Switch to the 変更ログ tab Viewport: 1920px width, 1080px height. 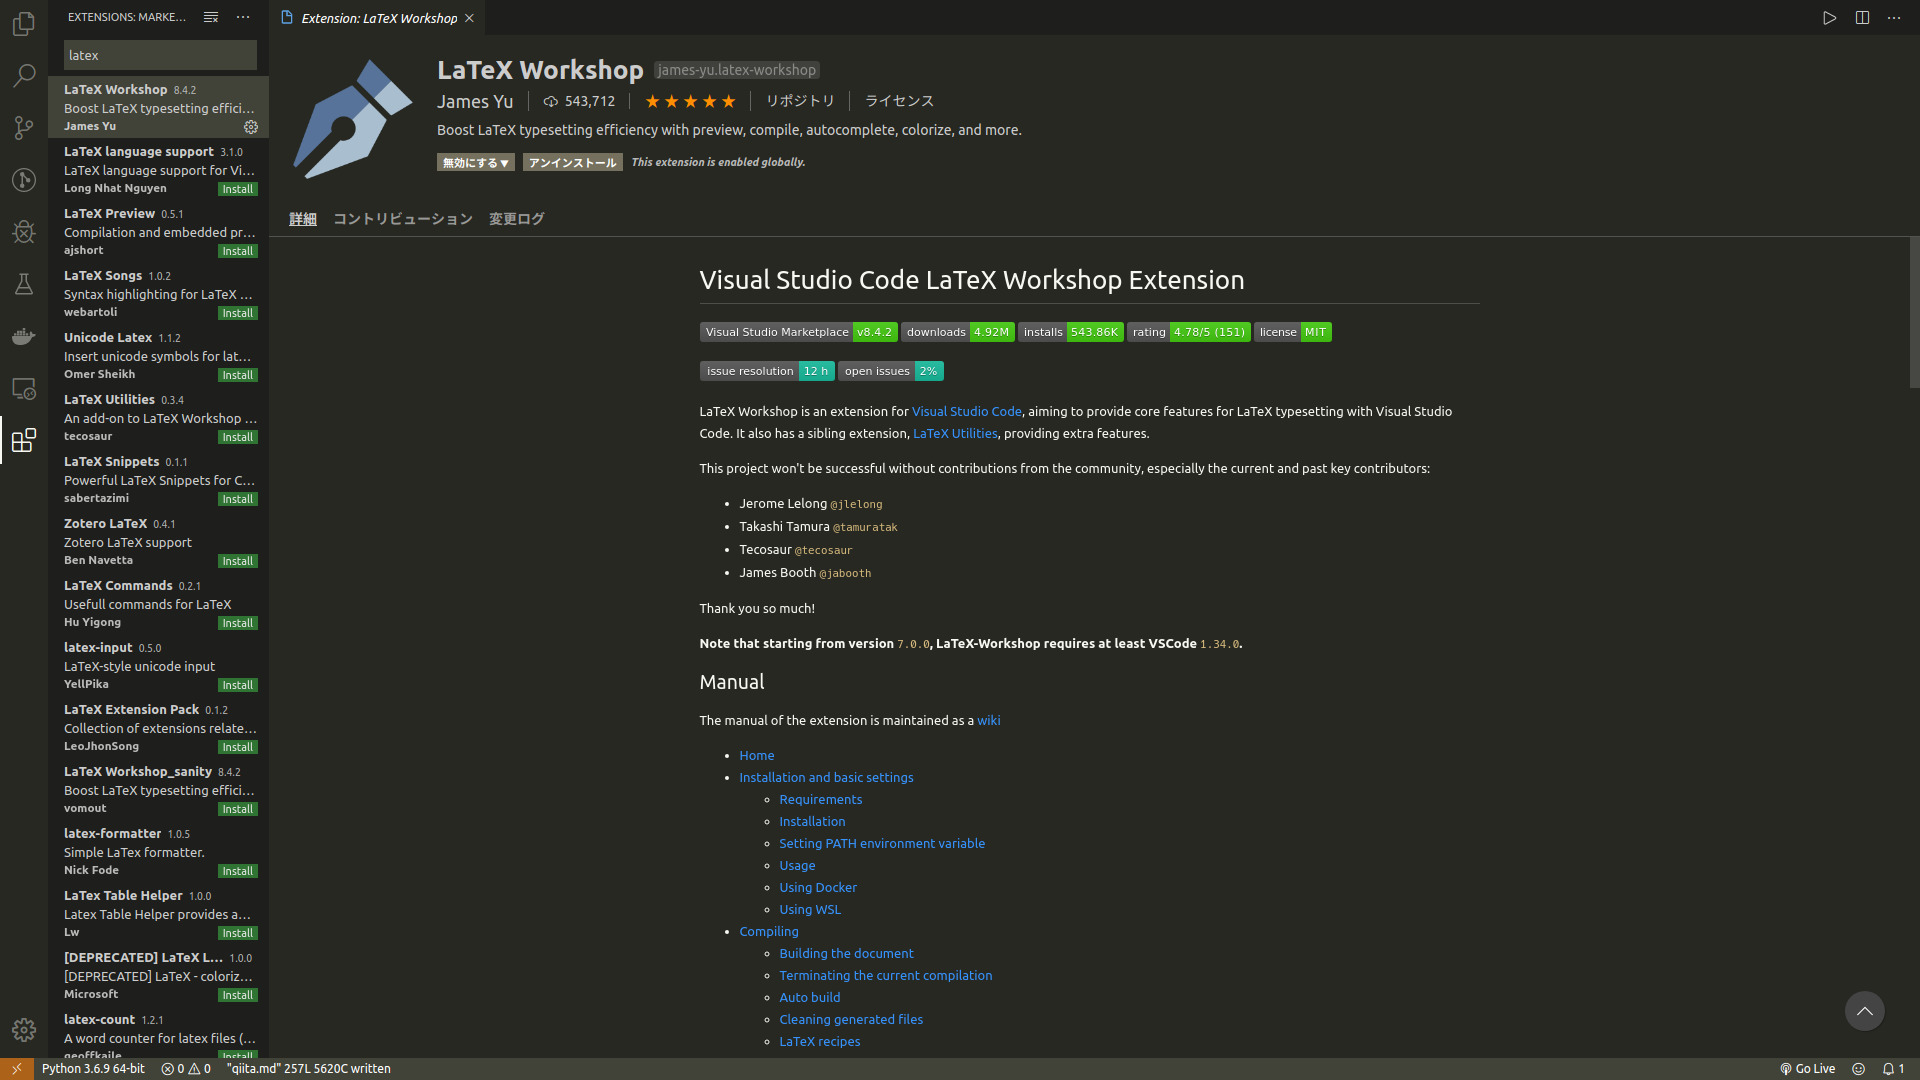tap(516, 219)
